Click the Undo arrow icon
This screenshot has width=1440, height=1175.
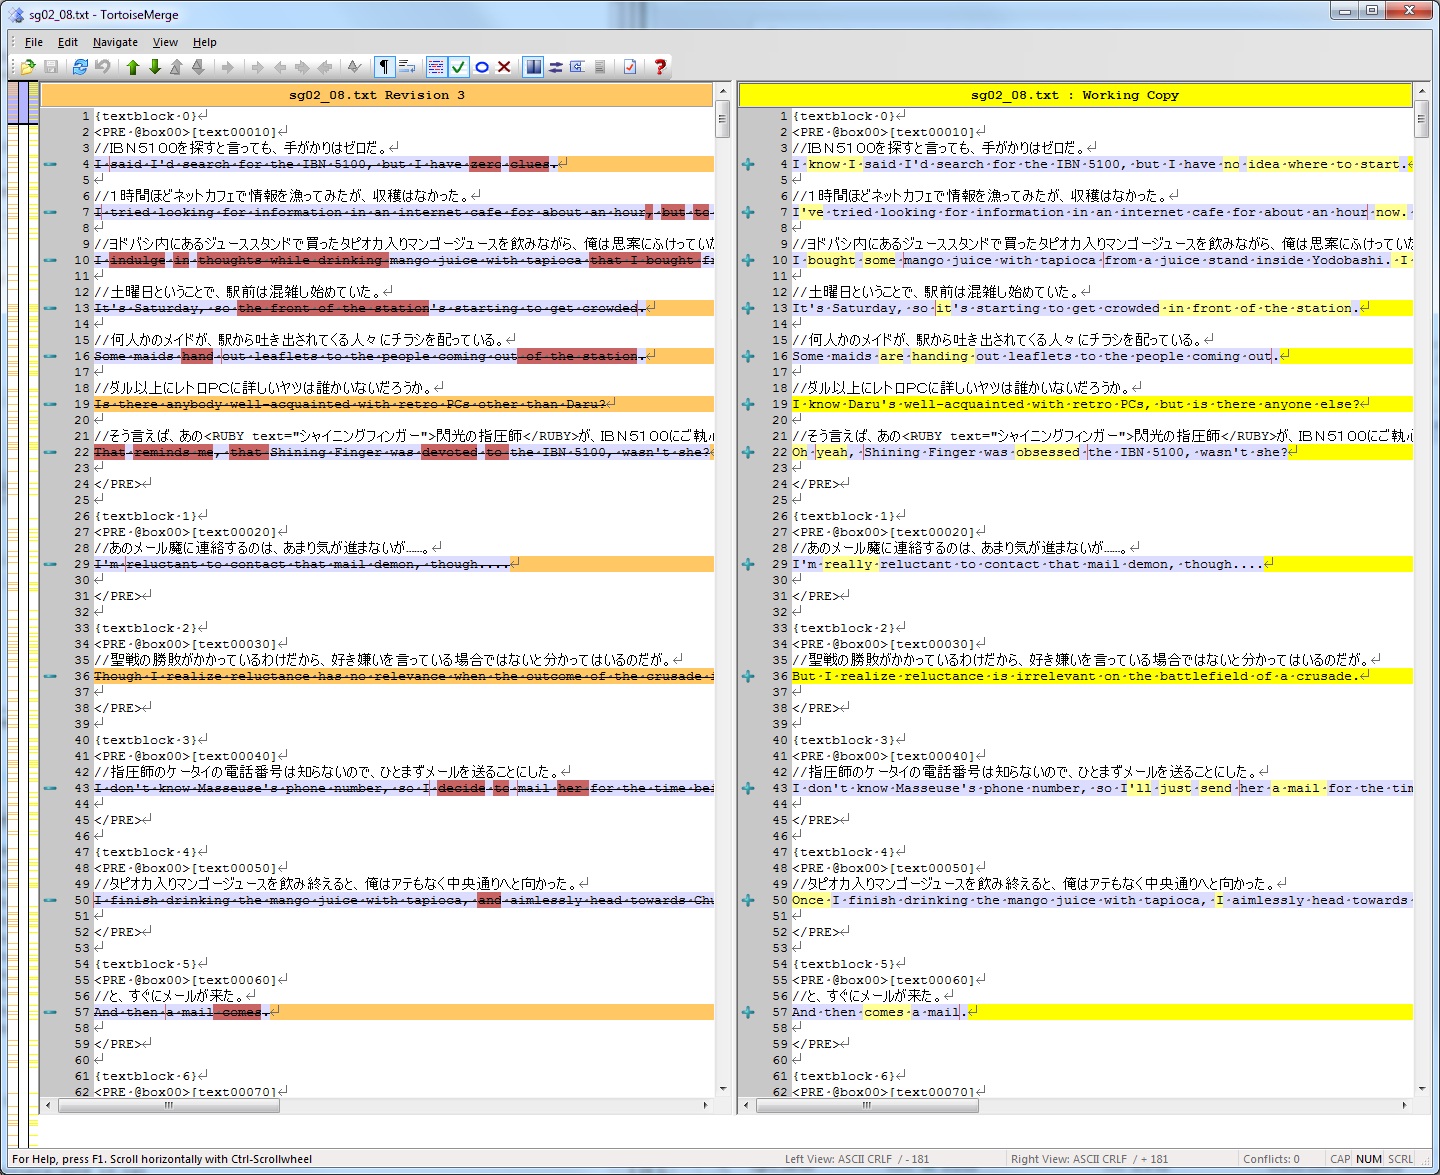point(103,67)
